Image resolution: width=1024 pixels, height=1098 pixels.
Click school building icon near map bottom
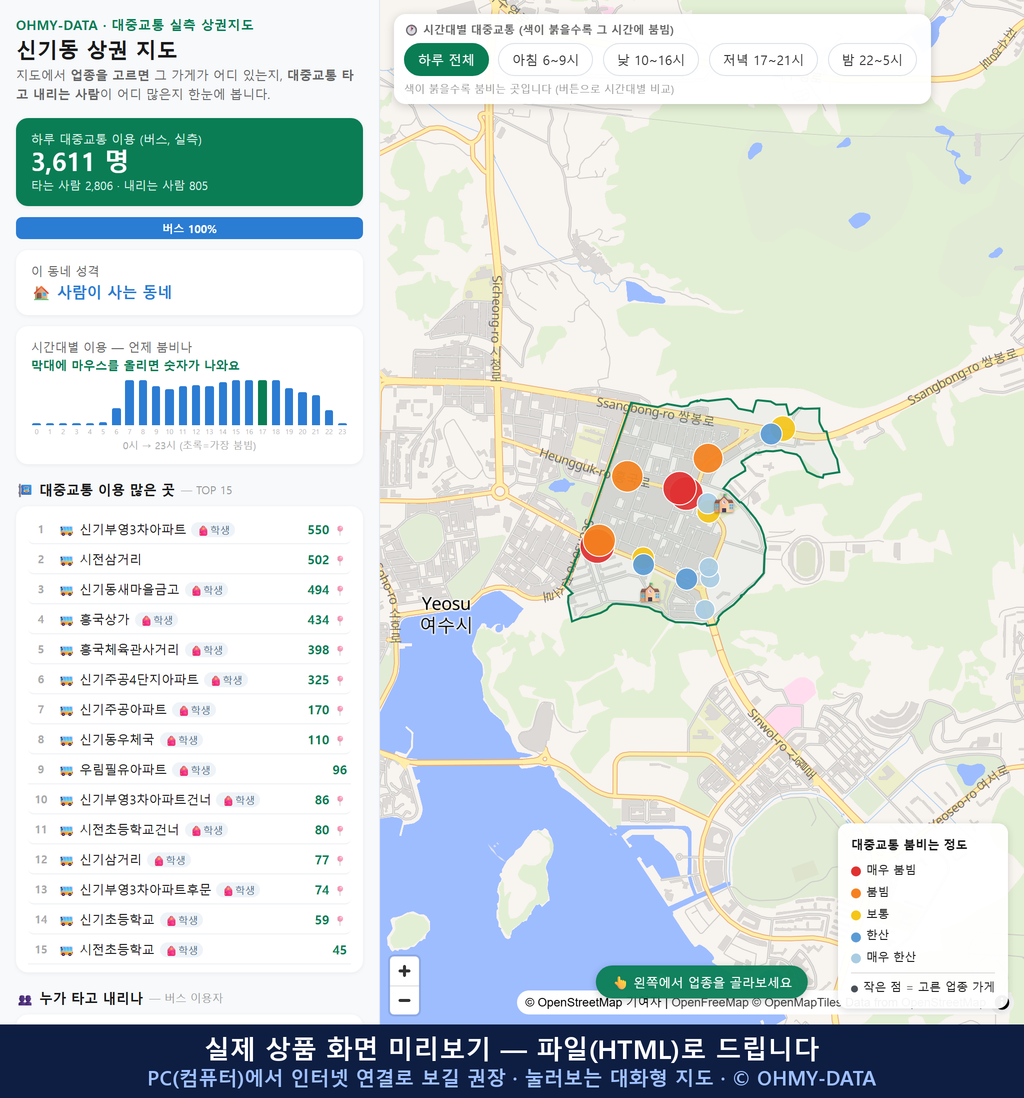[650, 593]
